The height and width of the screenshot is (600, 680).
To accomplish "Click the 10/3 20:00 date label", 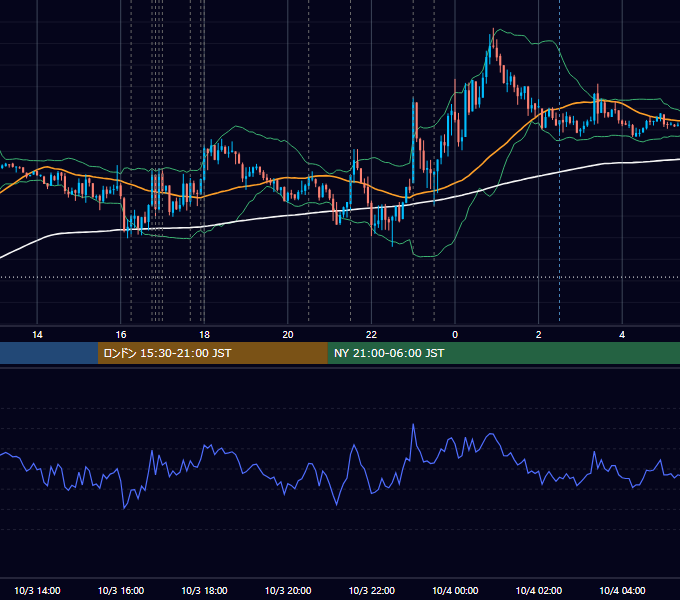I will [x=288, y=590].
